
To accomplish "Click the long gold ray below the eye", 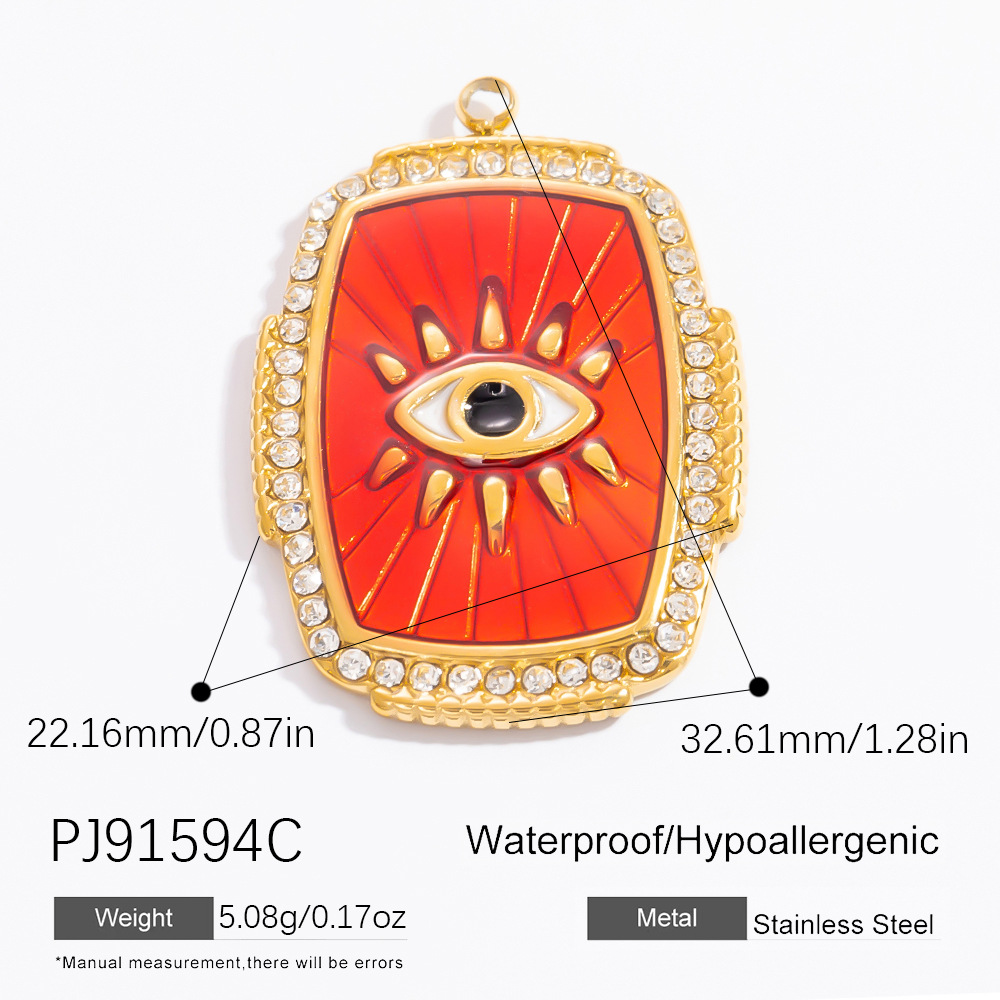I will coord(494,513).
